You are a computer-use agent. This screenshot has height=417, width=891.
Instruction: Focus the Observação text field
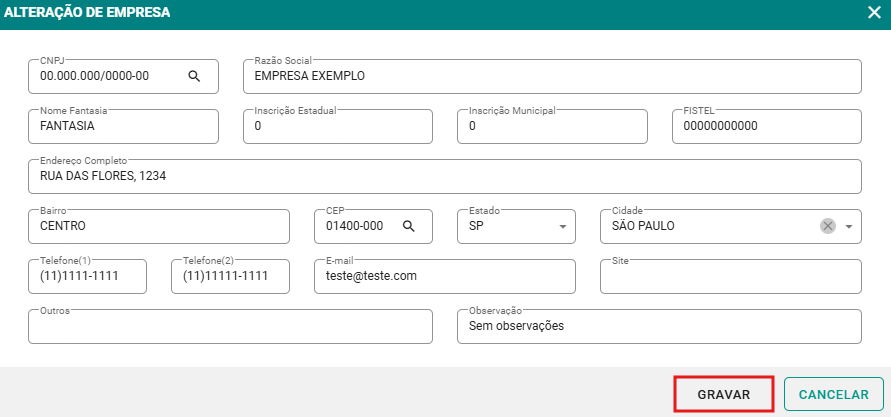point(658,326)
